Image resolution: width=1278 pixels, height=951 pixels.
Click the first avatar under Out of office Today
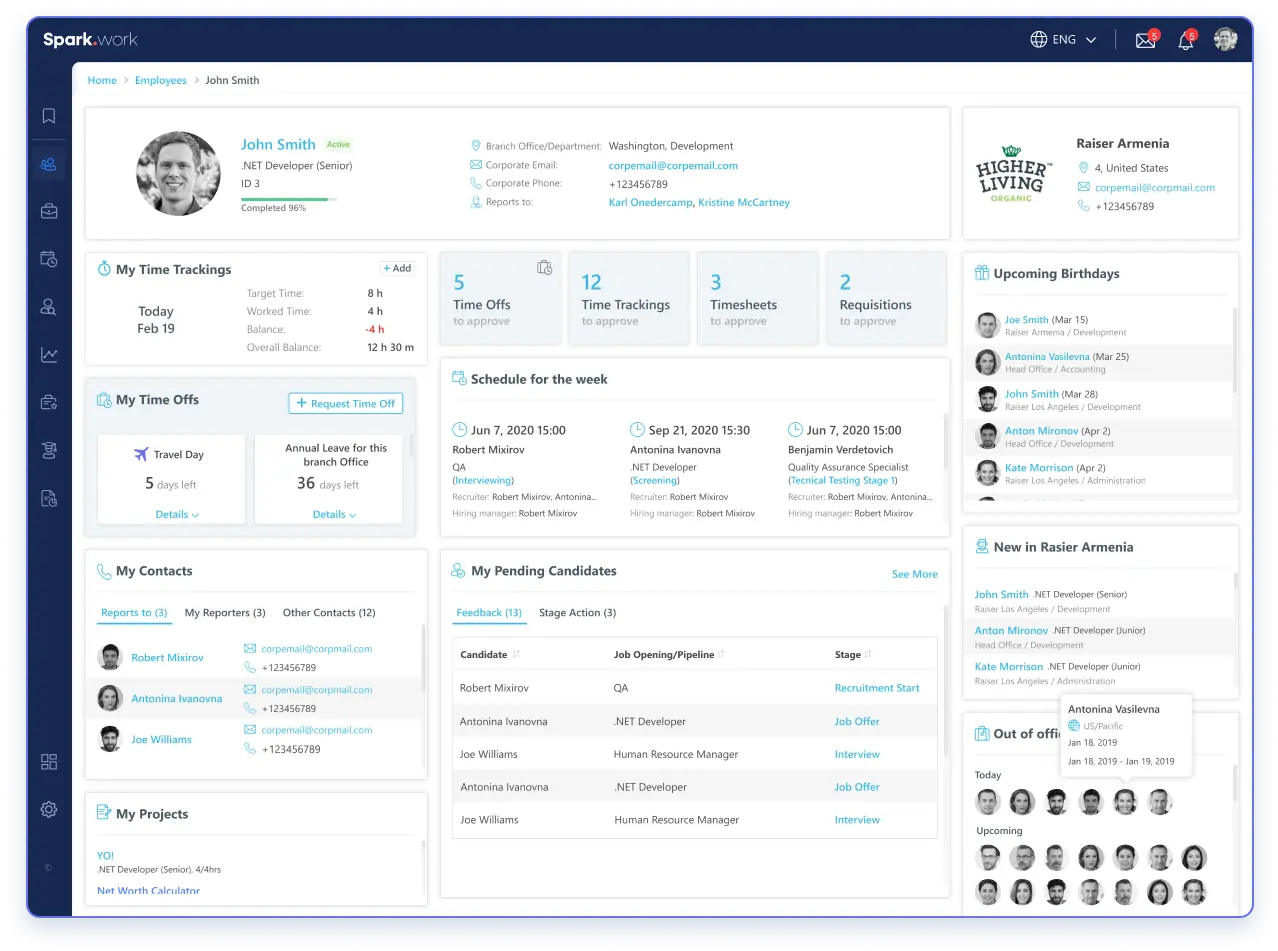(x=987, y=801)
